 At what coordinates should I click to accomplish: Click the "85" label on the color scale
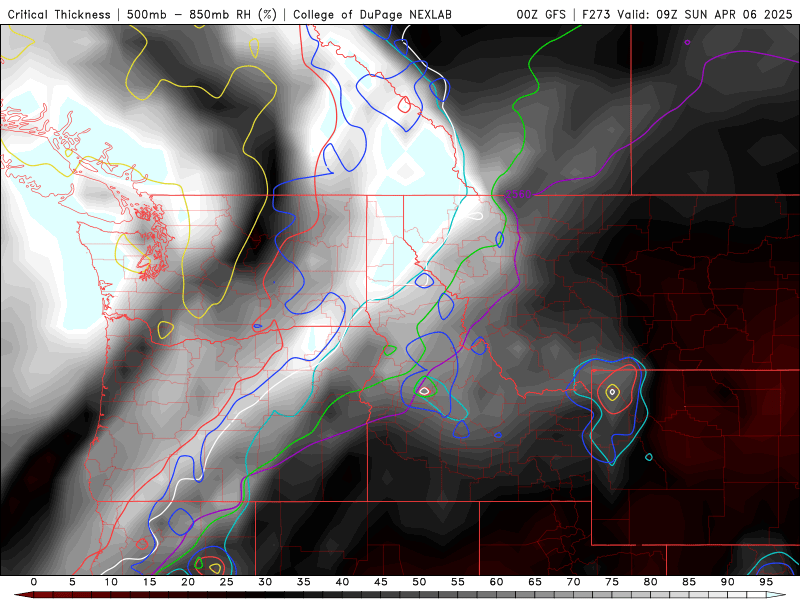point(689,582)
